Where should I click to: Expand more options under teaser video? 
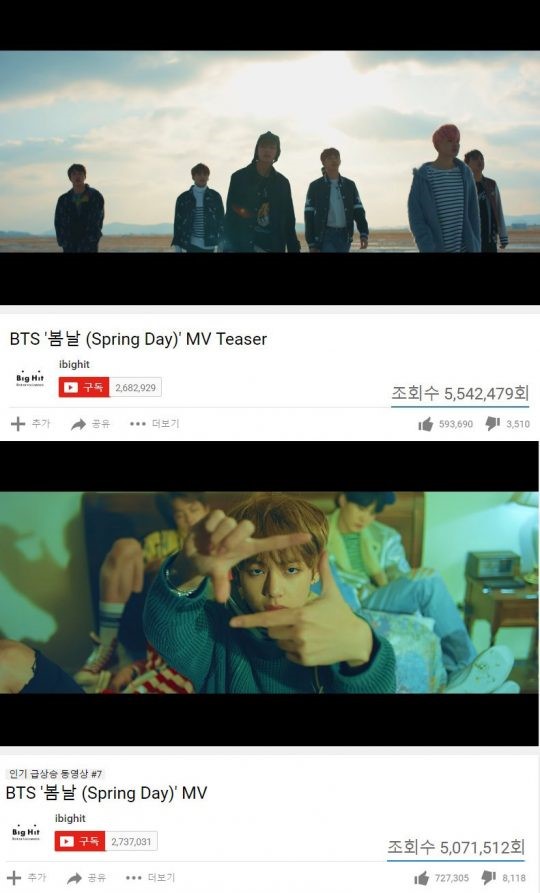point(154,424)
